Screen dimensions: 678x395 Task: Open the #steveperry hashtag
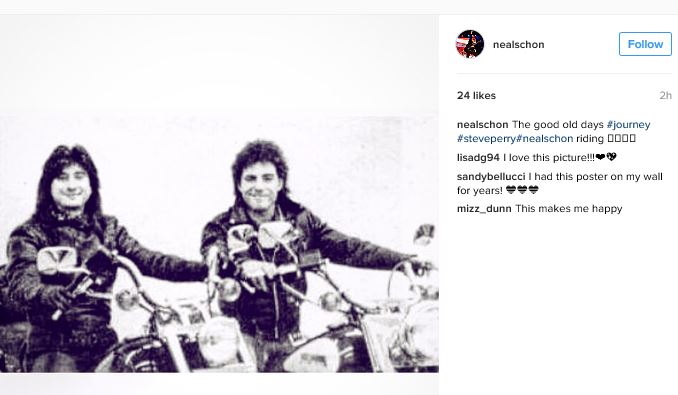486,139
